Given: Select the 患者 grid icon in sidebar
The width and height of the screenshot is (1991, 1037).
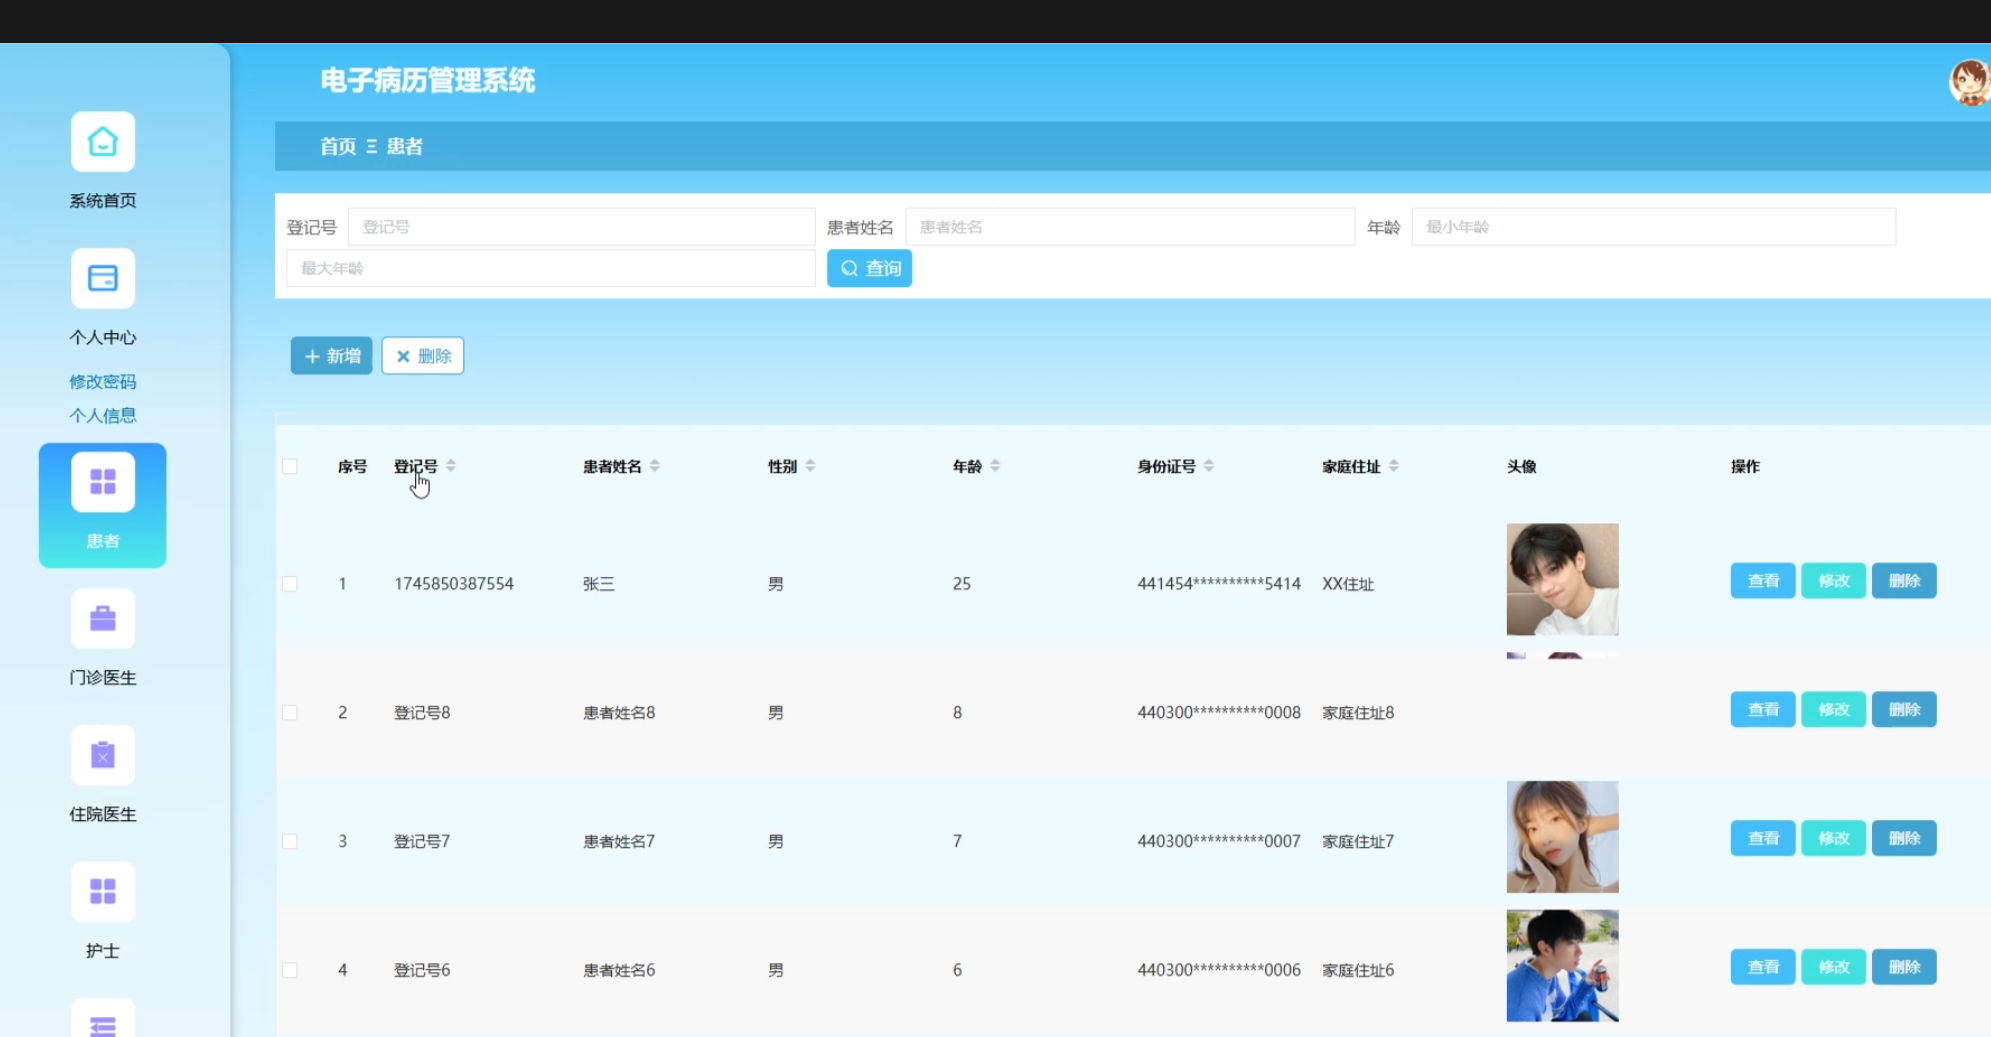Looking at the screenshot, I should pyautogui.click(x=102, y=482).
